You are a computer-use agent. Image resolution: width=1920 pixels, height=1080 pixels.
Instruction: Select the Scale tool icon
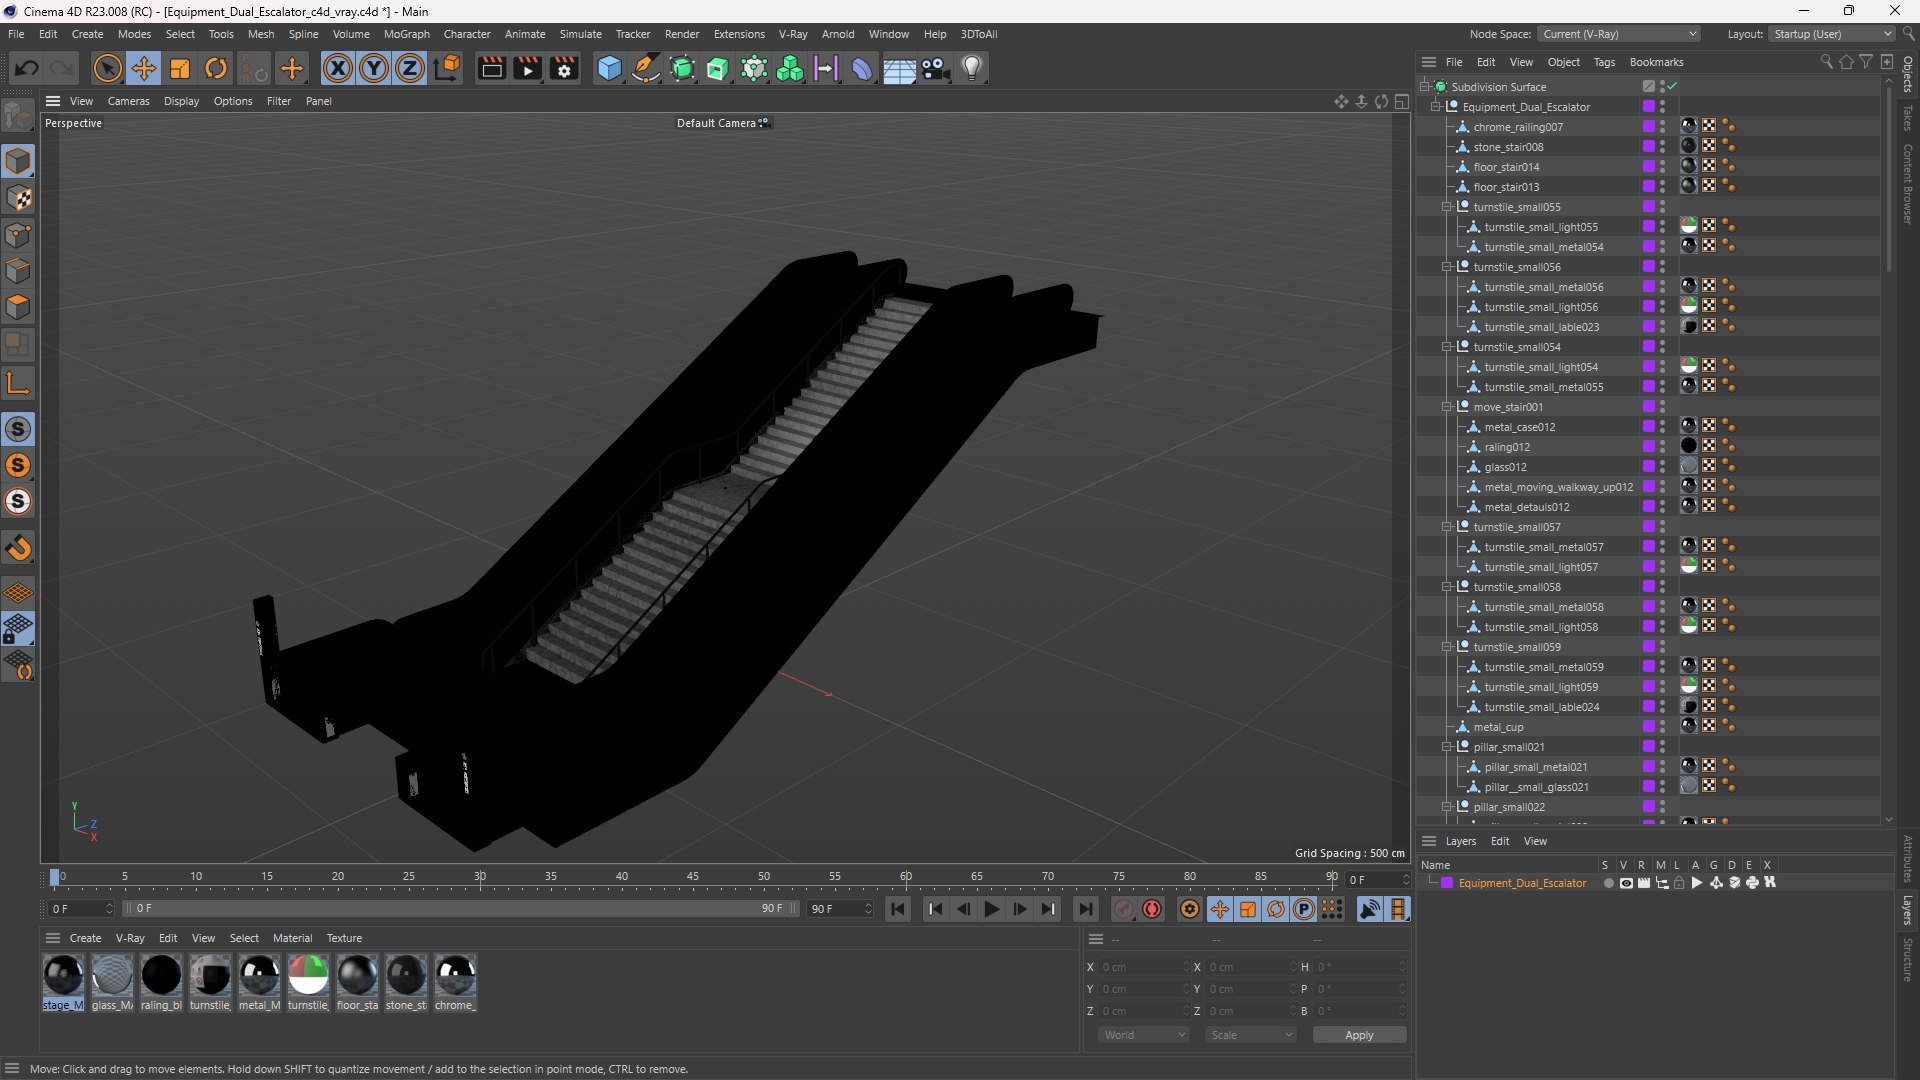180,68
